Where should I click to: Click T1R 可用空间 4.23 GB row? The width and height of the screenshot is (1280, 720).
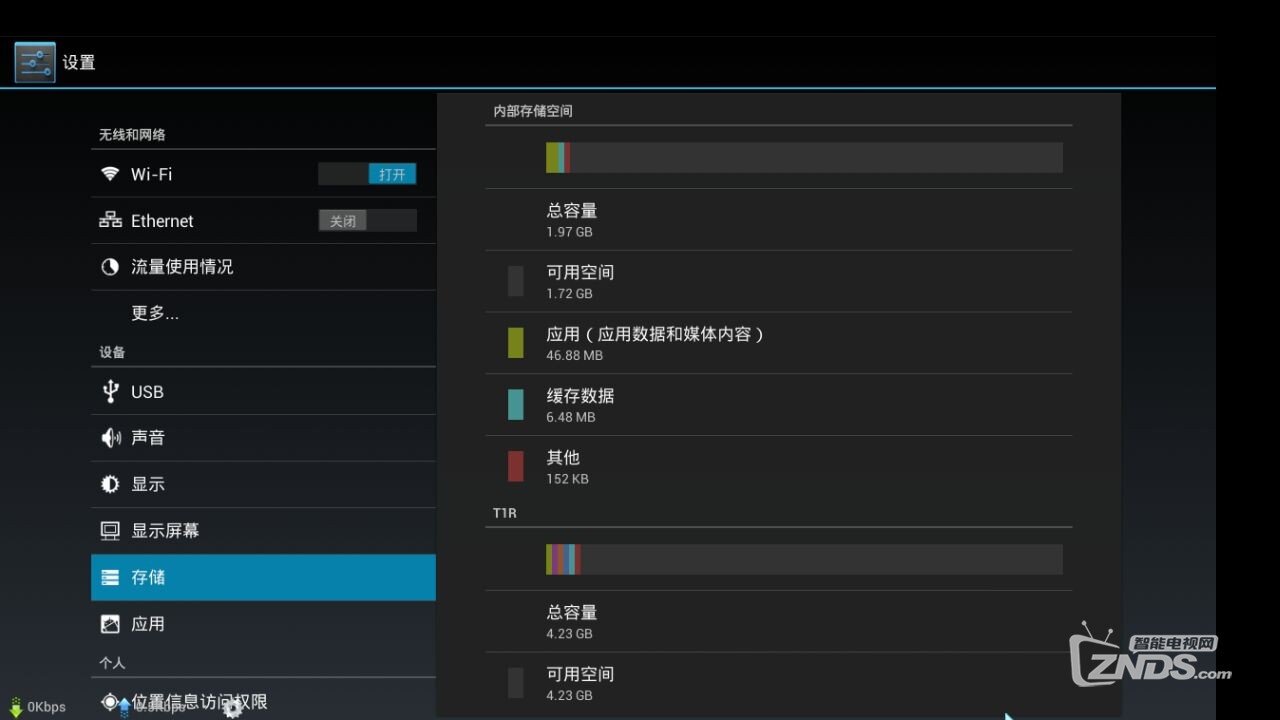[x=779, y=683]
